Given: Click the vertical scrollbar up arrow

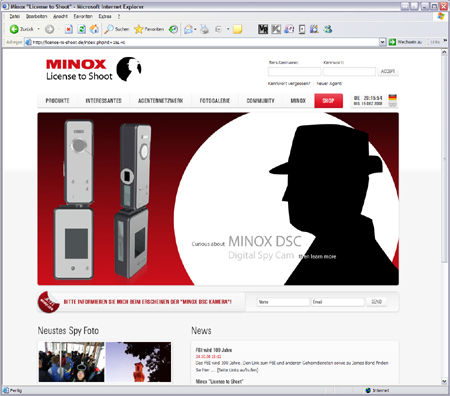Looking at the screenshot, I should (x=444, y=52).
